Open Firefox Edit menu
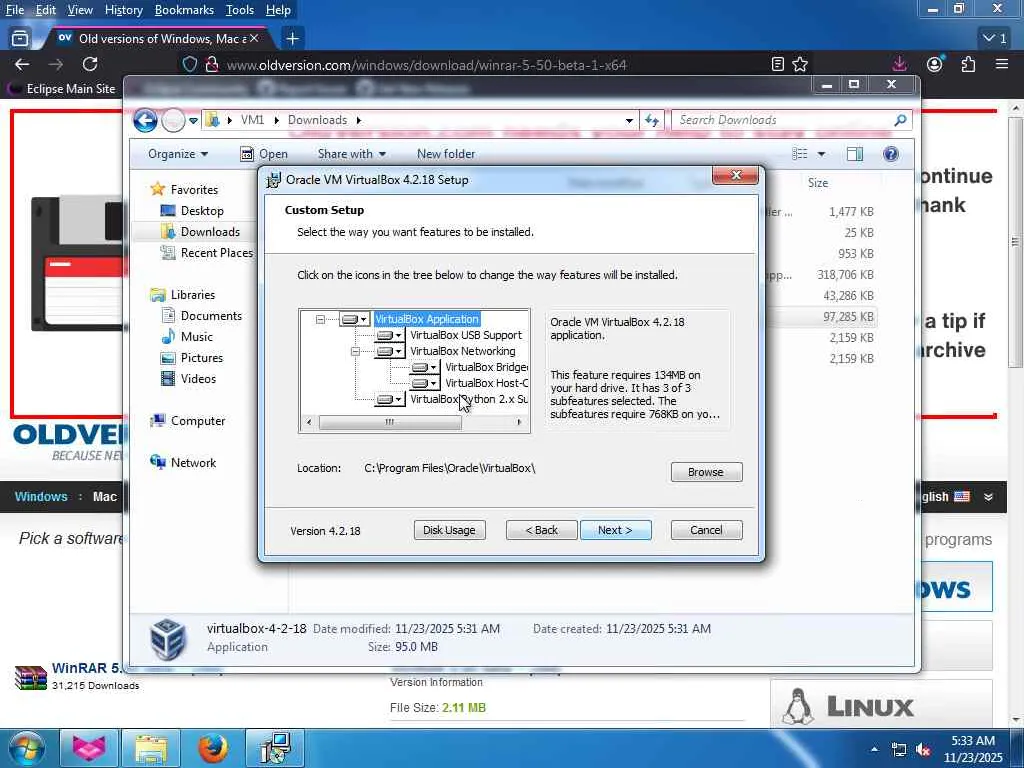1024x768 pixels. tap(45, 10)
